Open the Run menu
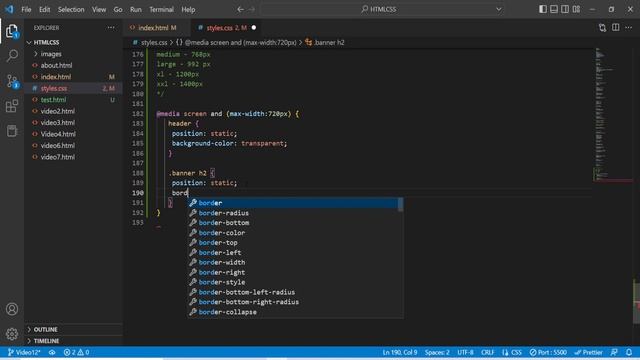Image resolution: width=640 pixels, height=360 pixels. [136, 9]
